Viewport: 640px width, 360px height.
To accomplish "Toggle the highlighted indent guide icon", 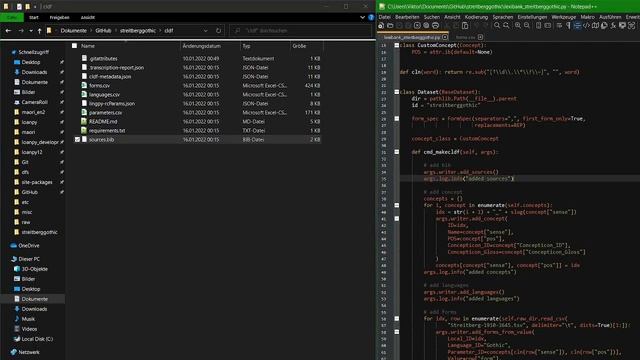I will [x=577, y=26].
